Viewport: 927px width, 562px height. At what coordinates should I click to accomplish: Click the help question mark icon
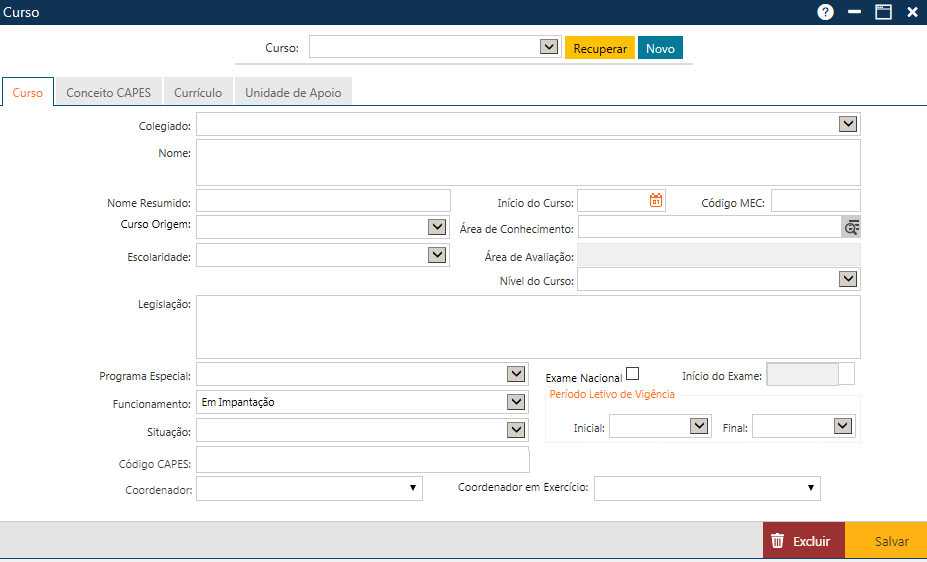[825, 12]
